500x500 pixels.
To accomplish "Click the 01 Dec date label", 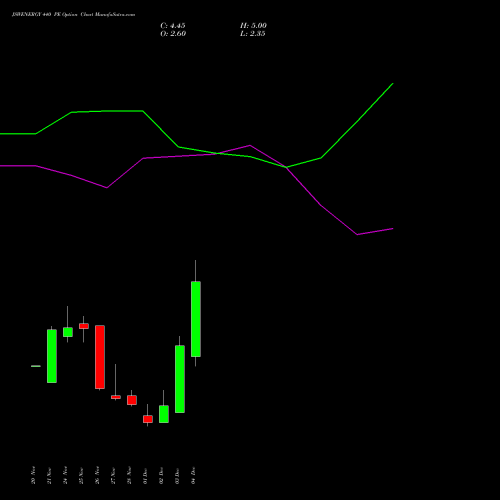I will pyautogui.click(x=145, y=475).
